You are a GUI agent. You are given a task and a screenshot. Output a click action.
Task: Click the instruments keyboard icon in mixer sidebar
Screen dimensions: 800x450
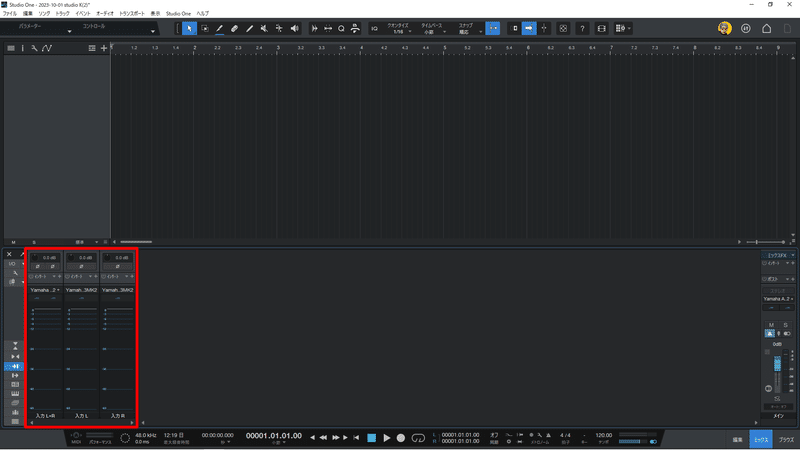[x=15, y=393]
